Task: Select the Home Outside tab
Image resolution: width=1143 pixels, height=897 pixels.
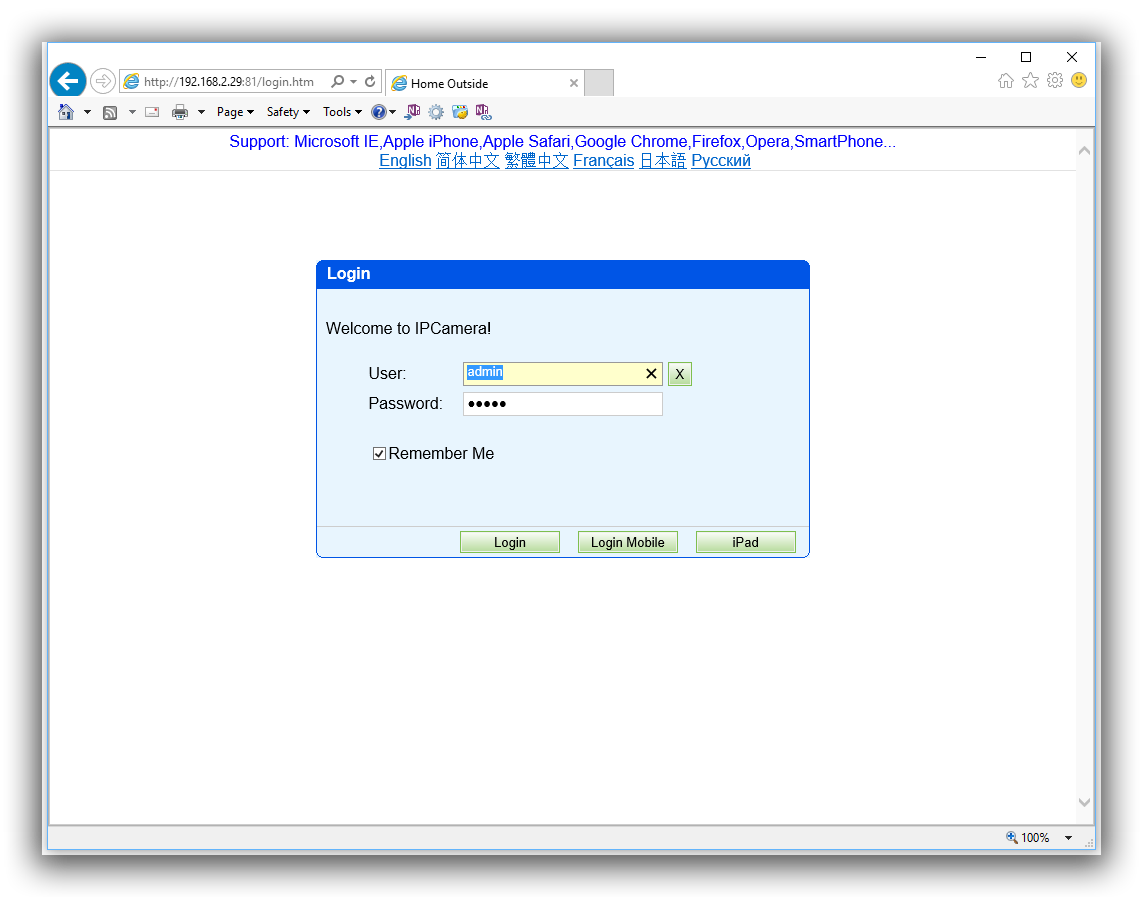Action: click(485, 83)
